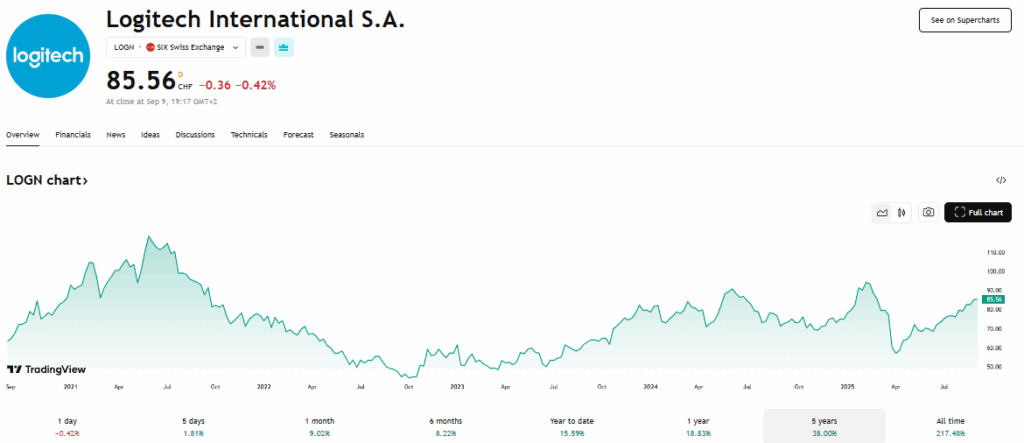This screenshot has height=443, width=1024.
Task: Select the 5 years range
Action: [824, 427]
